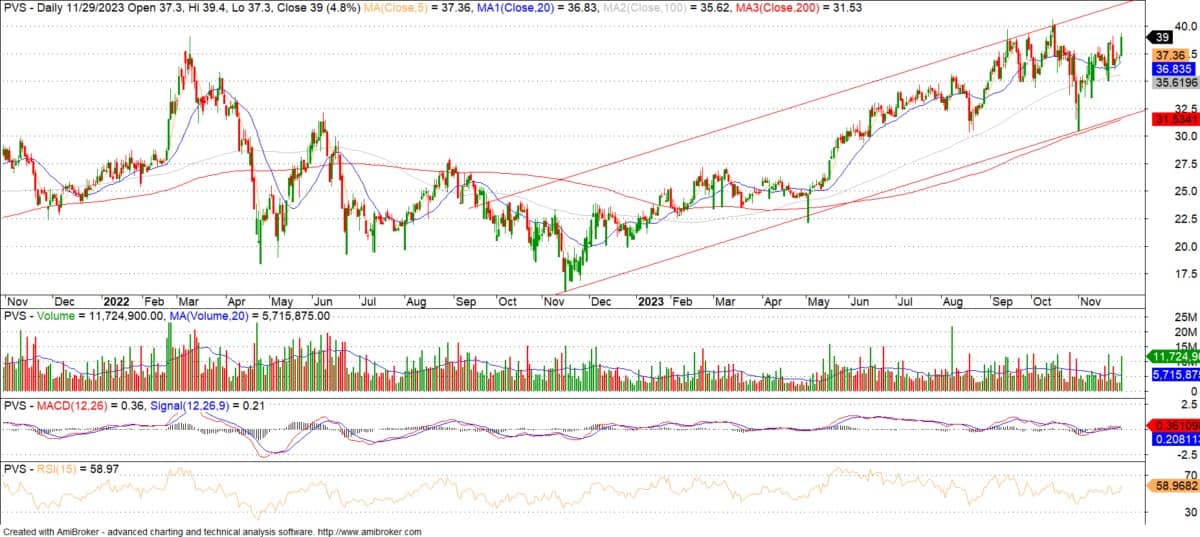Click the blue 5,715,875 volume average tag
Viewport: 1200px width, 537px height.
(x=1174, y=374)
